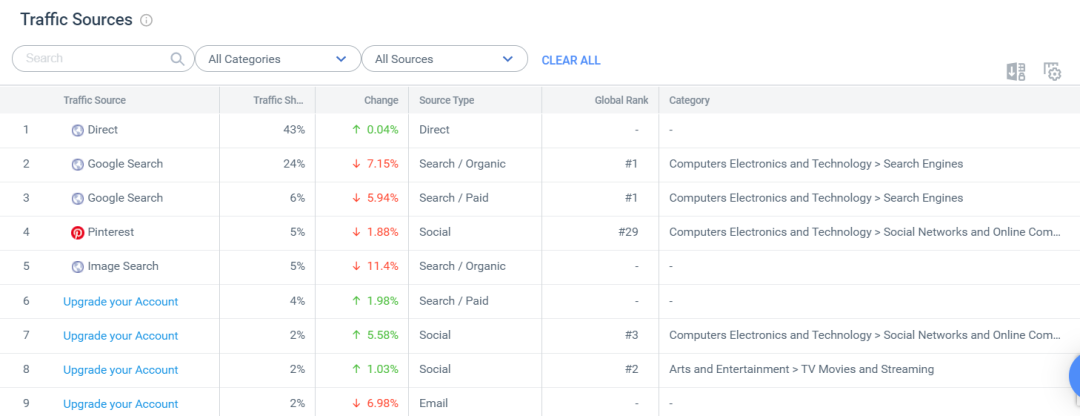
Task: Select the Pinterest traffic source row
Action: pyautogui.click(x=110, y=232)
